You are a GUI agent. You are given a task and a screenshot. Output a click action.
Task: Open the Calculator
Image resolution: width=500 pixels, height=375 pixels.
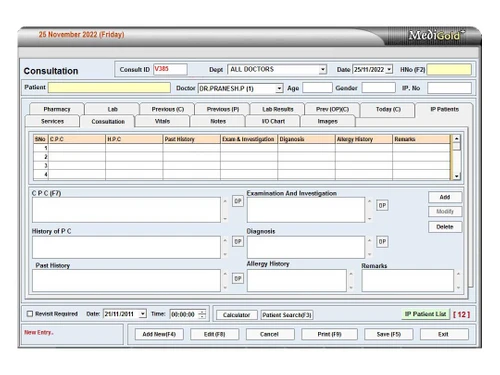click(236, 315)
